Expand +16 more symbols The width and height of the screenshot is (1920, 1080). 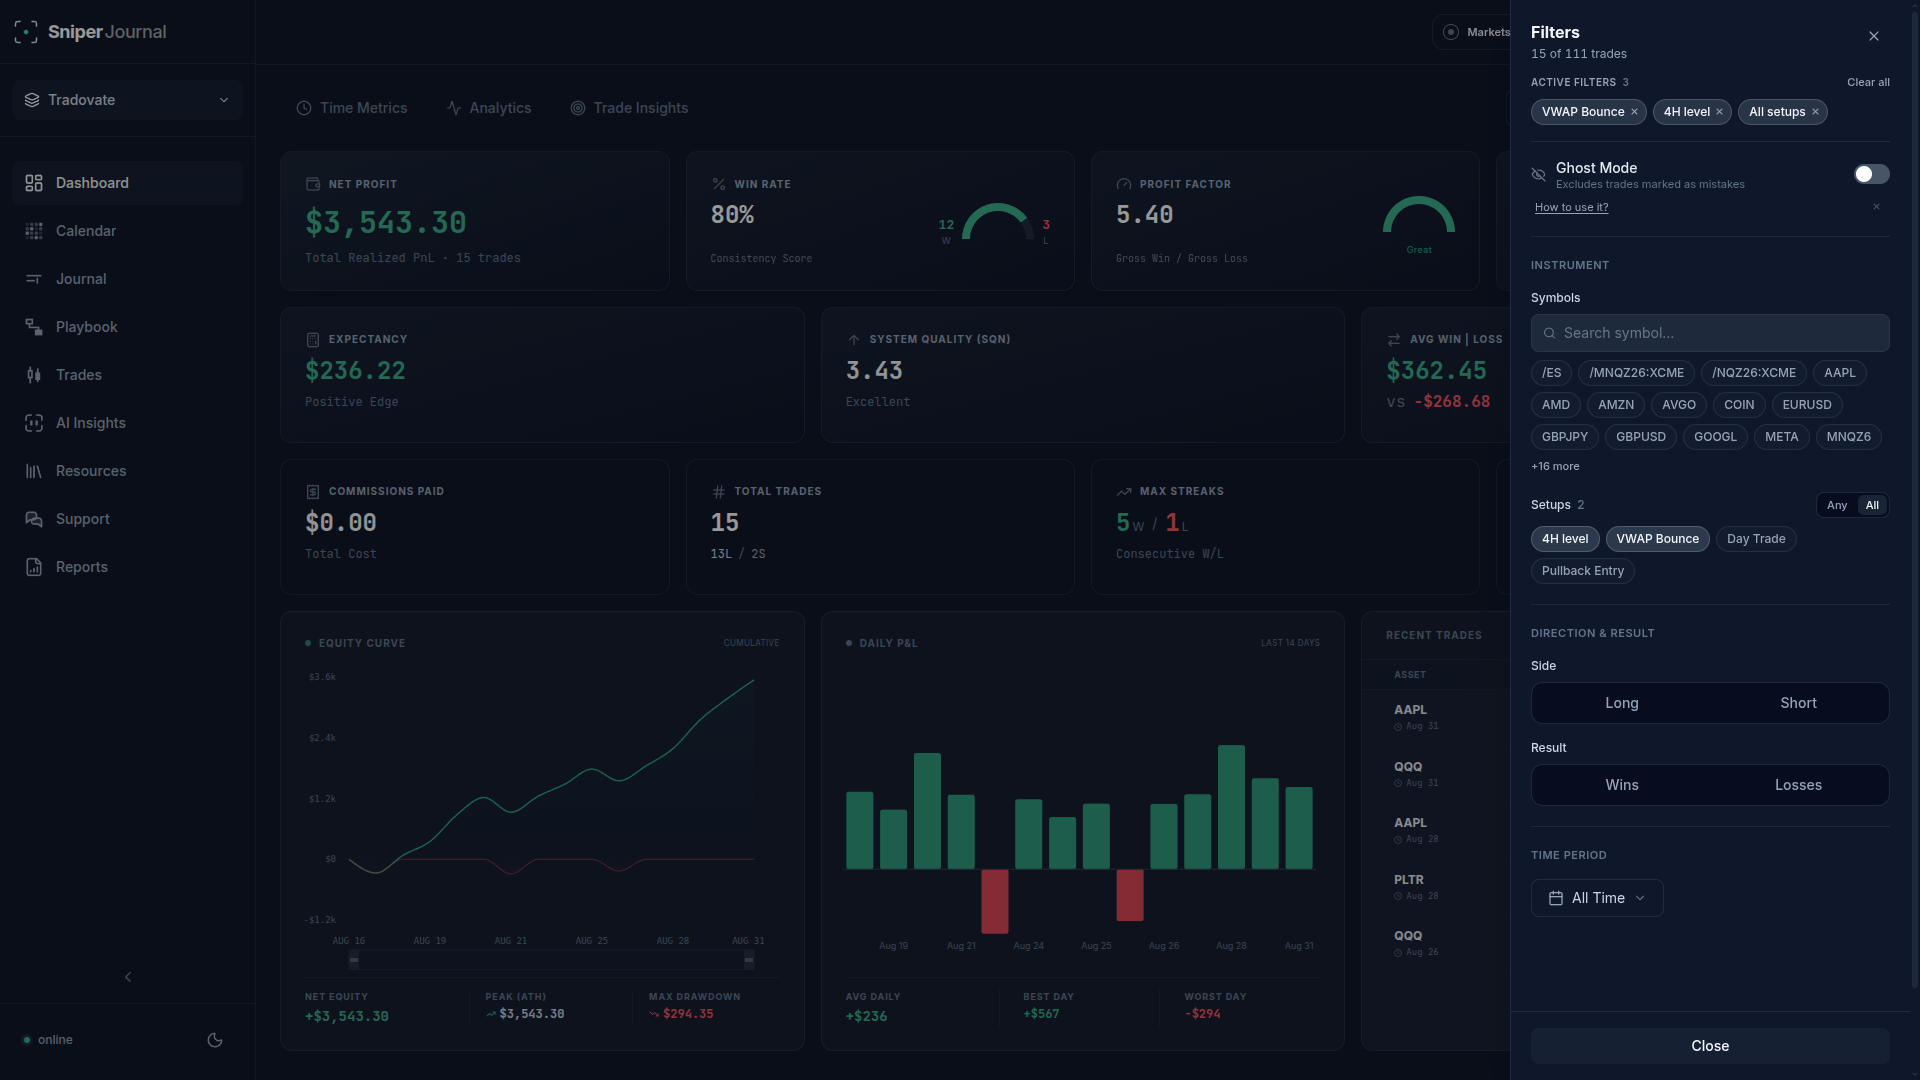tap(1555, 467)
